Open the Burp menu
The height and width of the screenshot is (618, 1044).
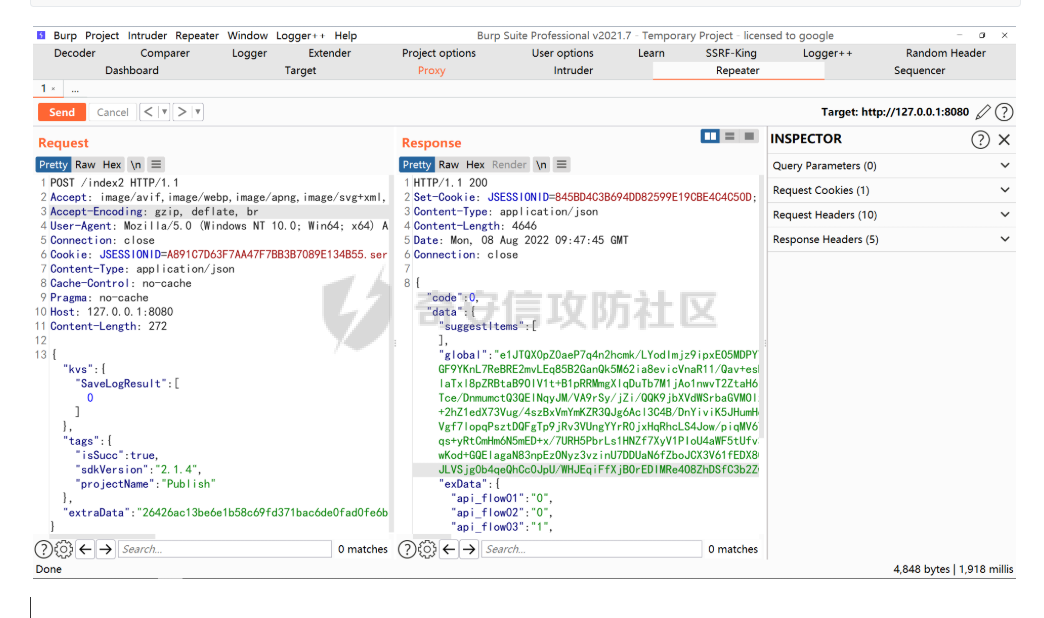tap(65, 35)
